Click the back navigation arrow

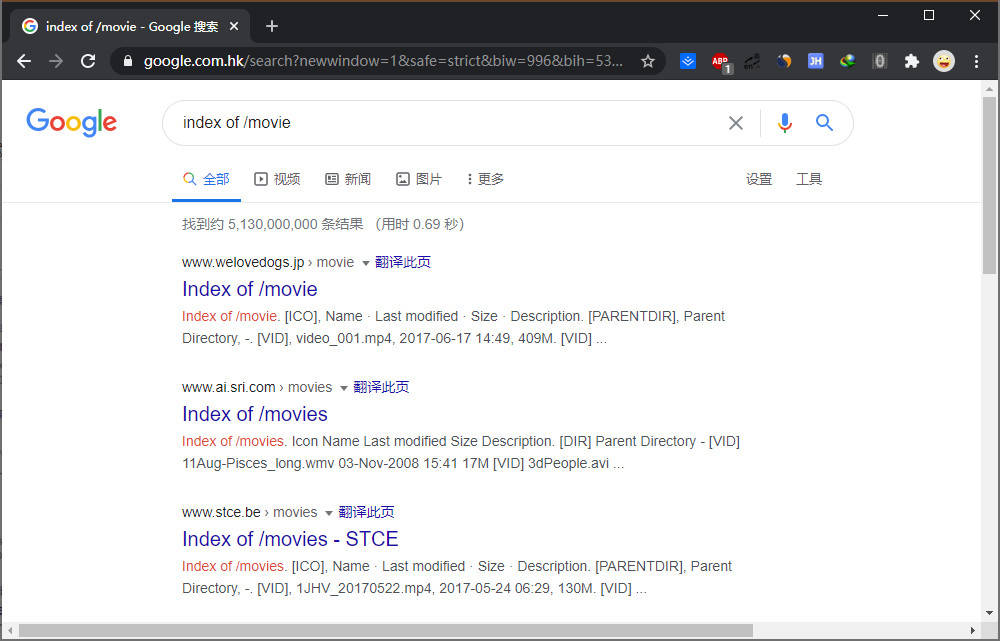[24, 61]
